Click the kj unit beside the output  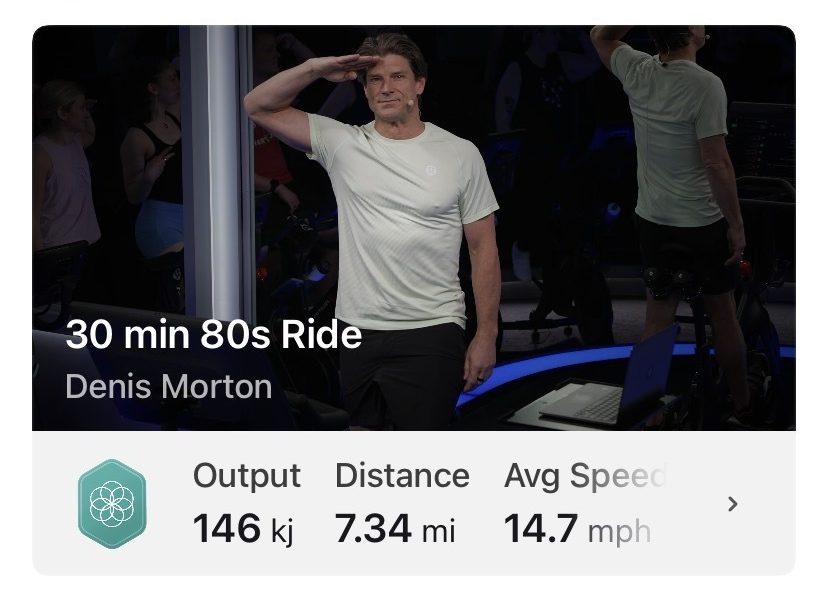pos(281,531)
